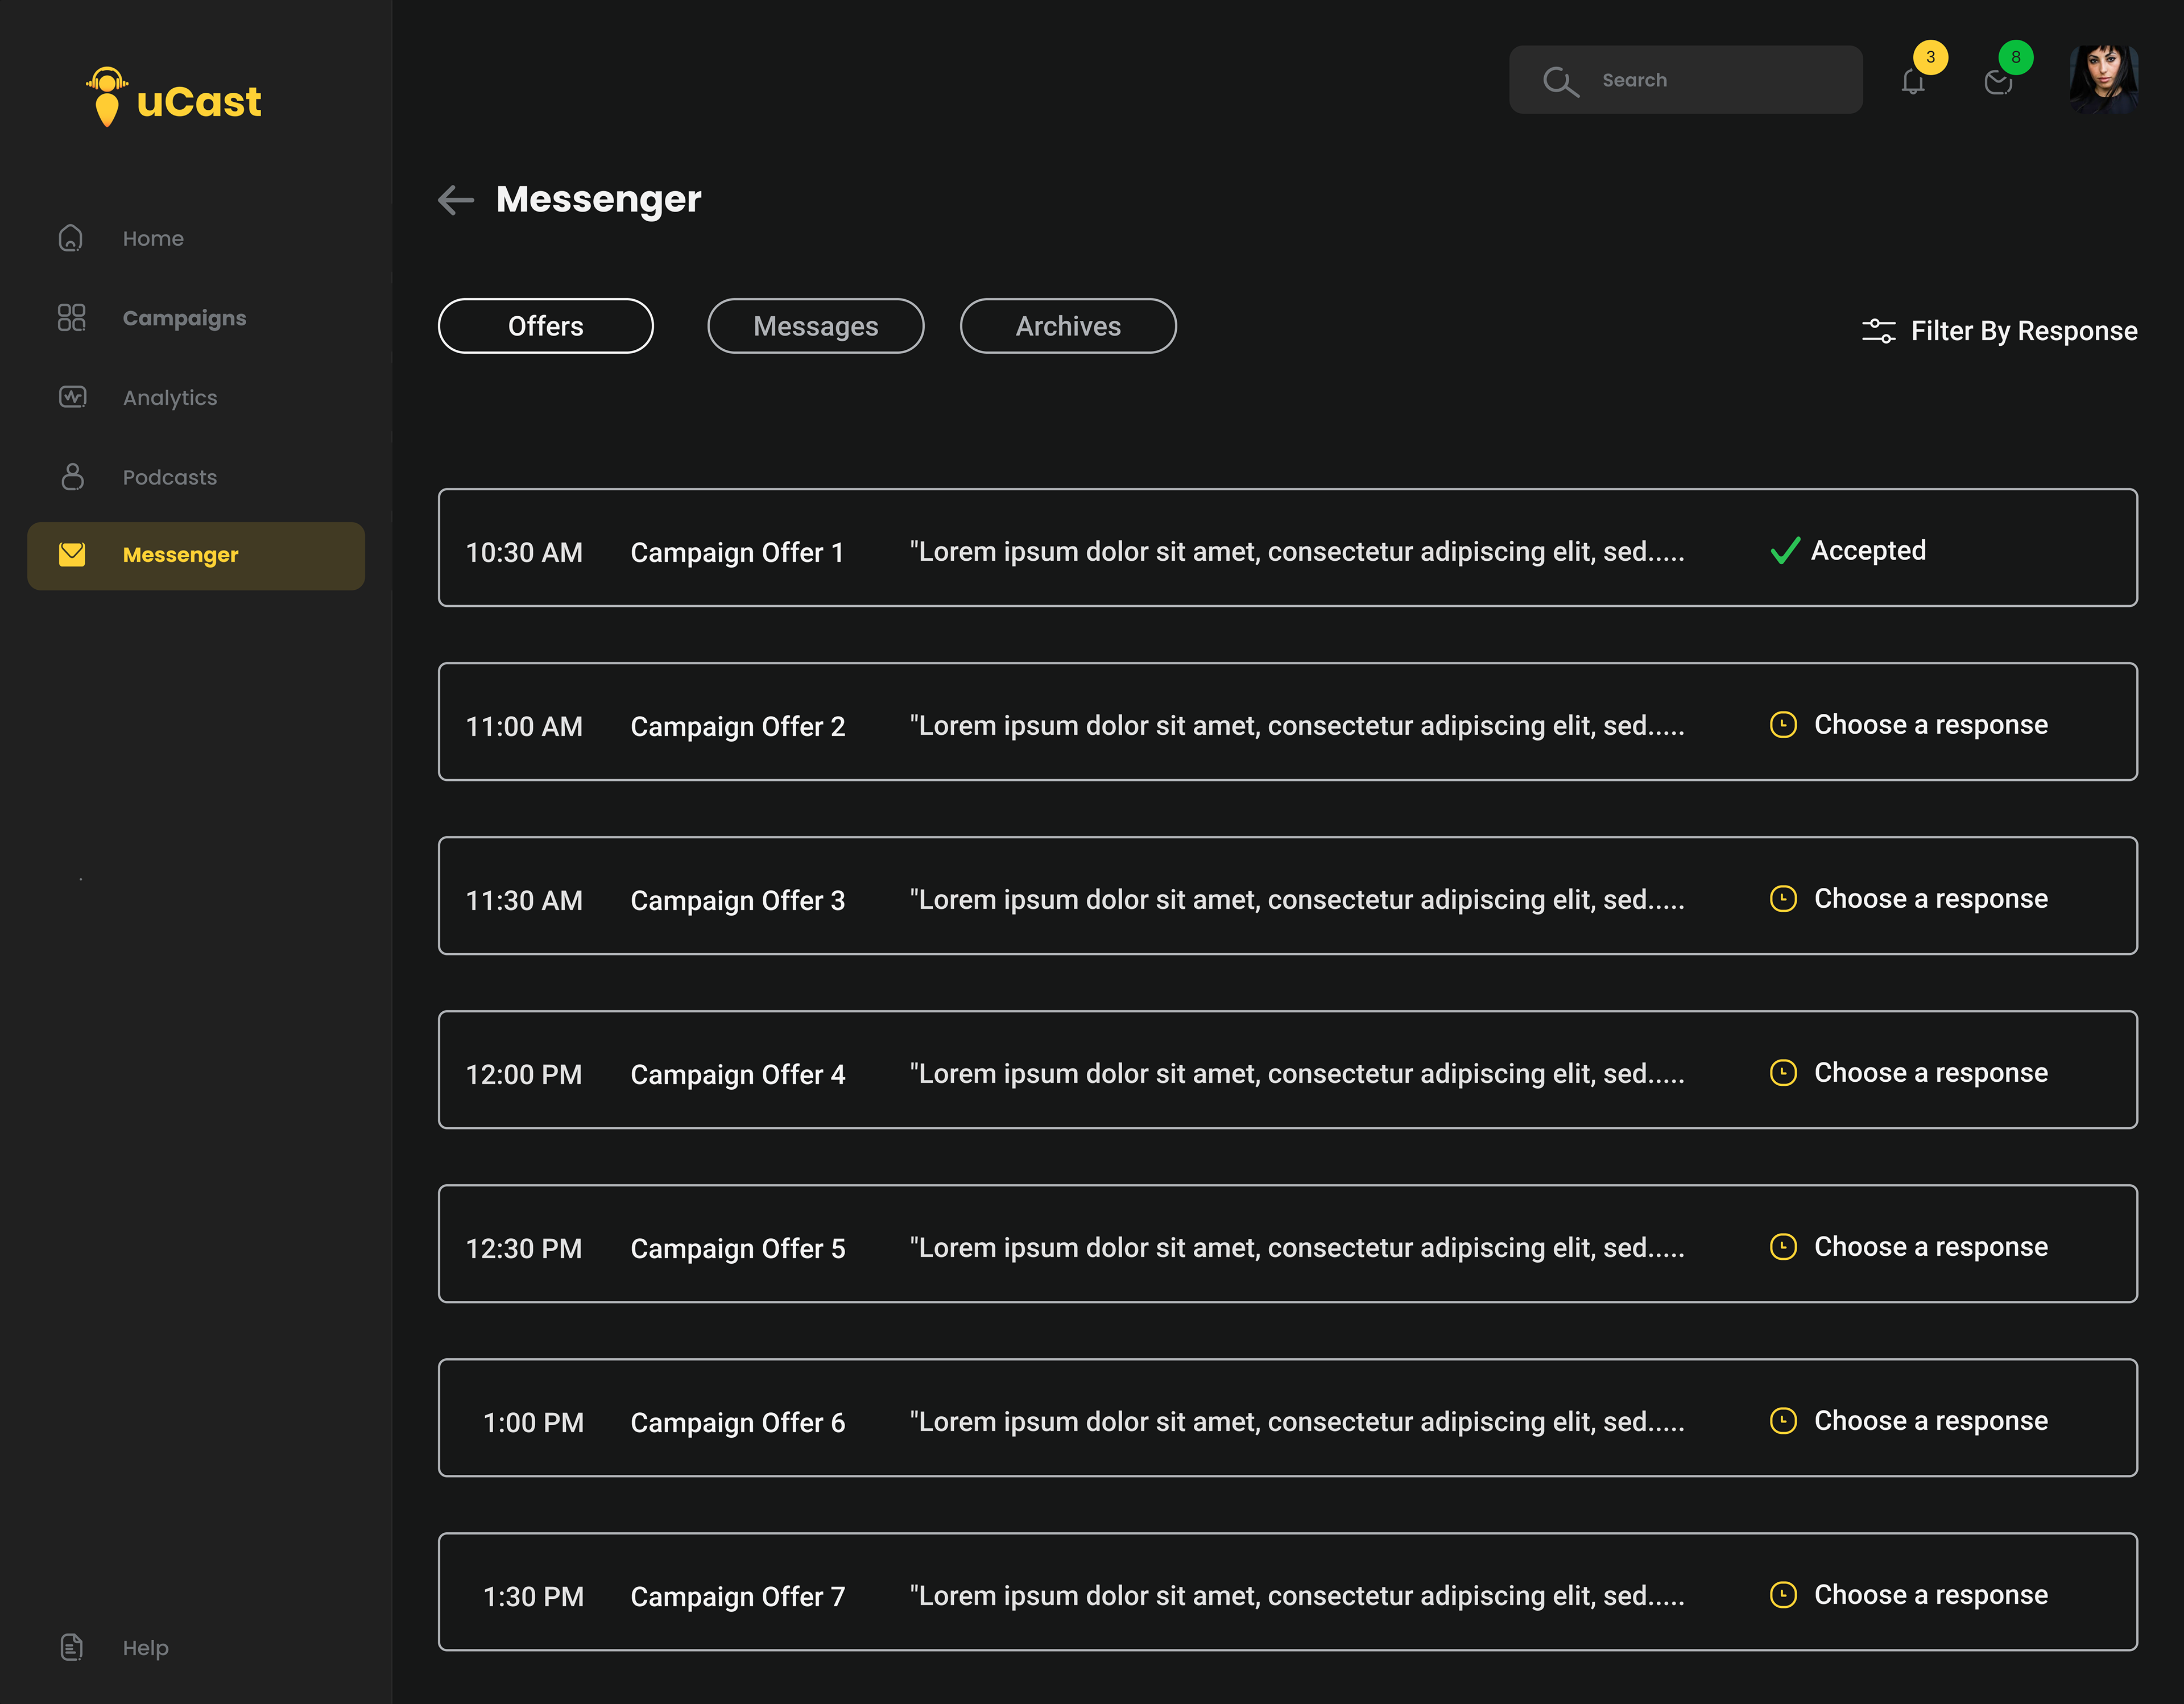Choose a response for Campaign Offer 6
The width and height of the screenshot is (2184, 1704).
pos(1931,1421)
